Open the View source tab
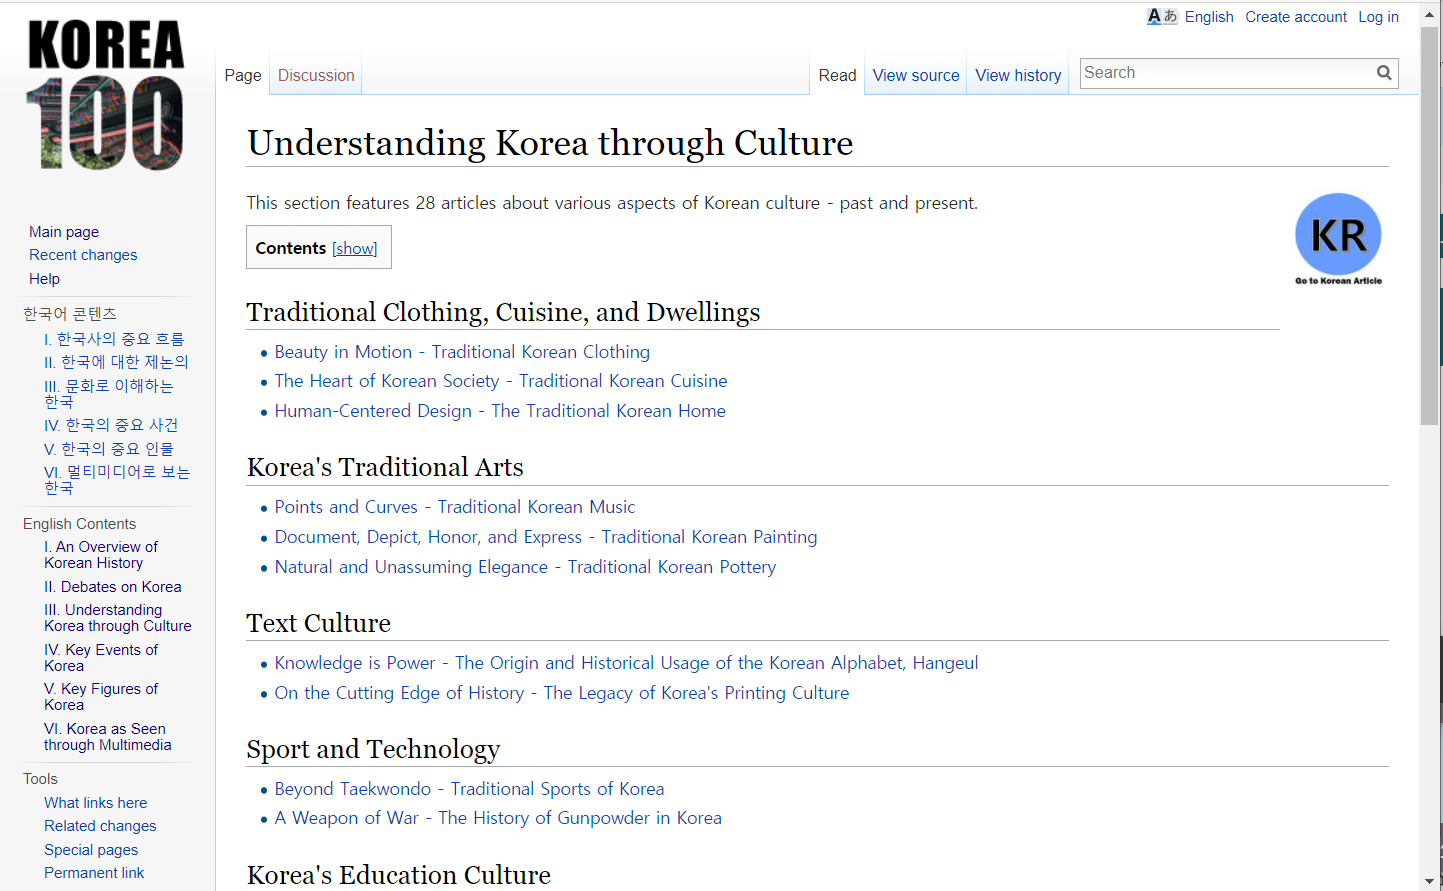Image resolution: width=1443 pixels, height=891 pixels. (915, 76)
